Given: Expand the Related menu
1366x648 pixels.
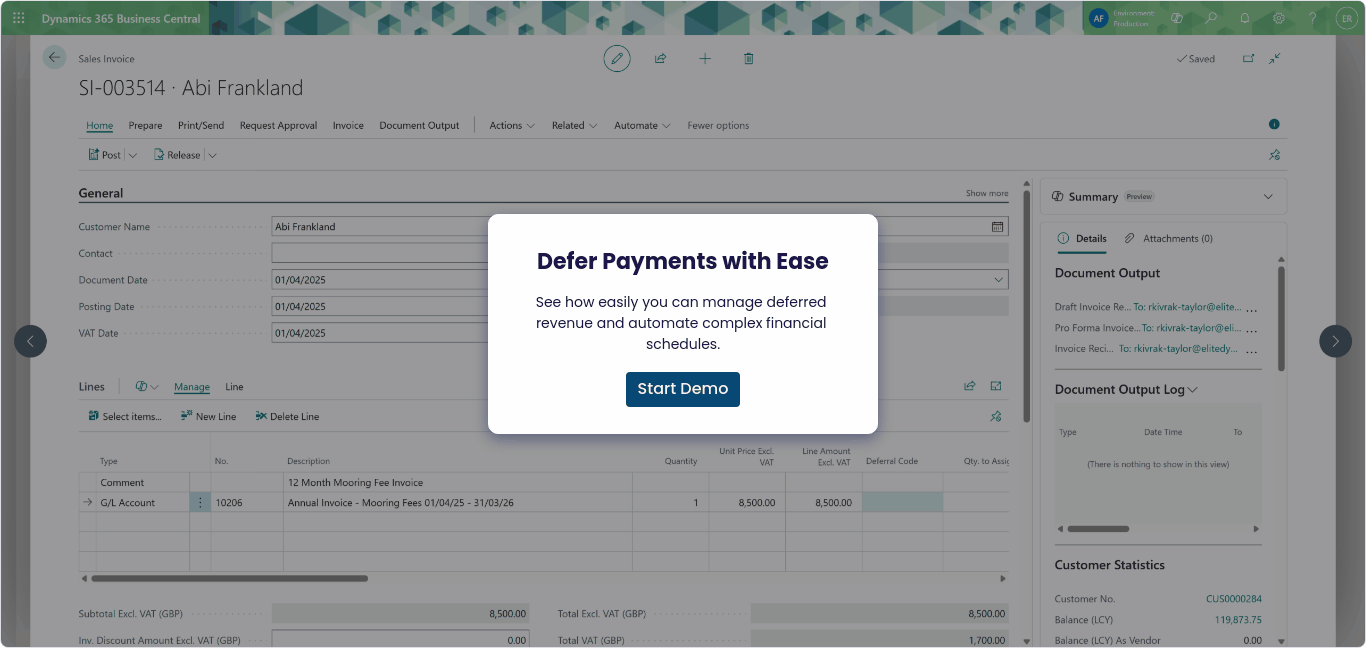Looking at the screenshot, I should pos(574,126).
